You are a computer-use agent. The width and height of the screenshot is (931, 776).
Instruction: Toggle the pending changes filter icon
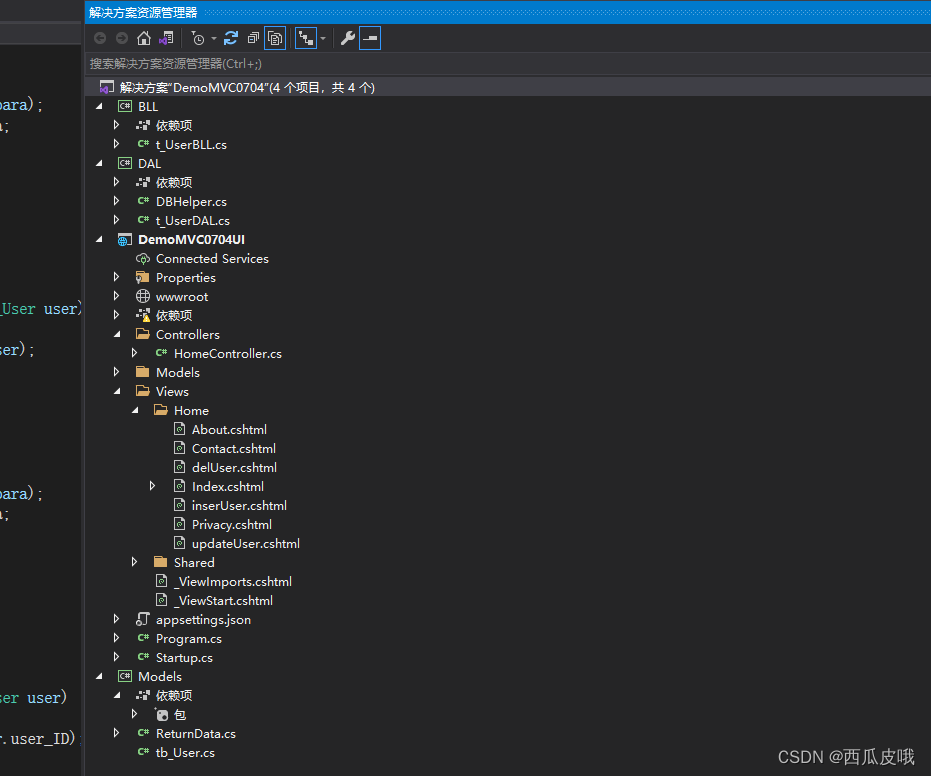200,38
